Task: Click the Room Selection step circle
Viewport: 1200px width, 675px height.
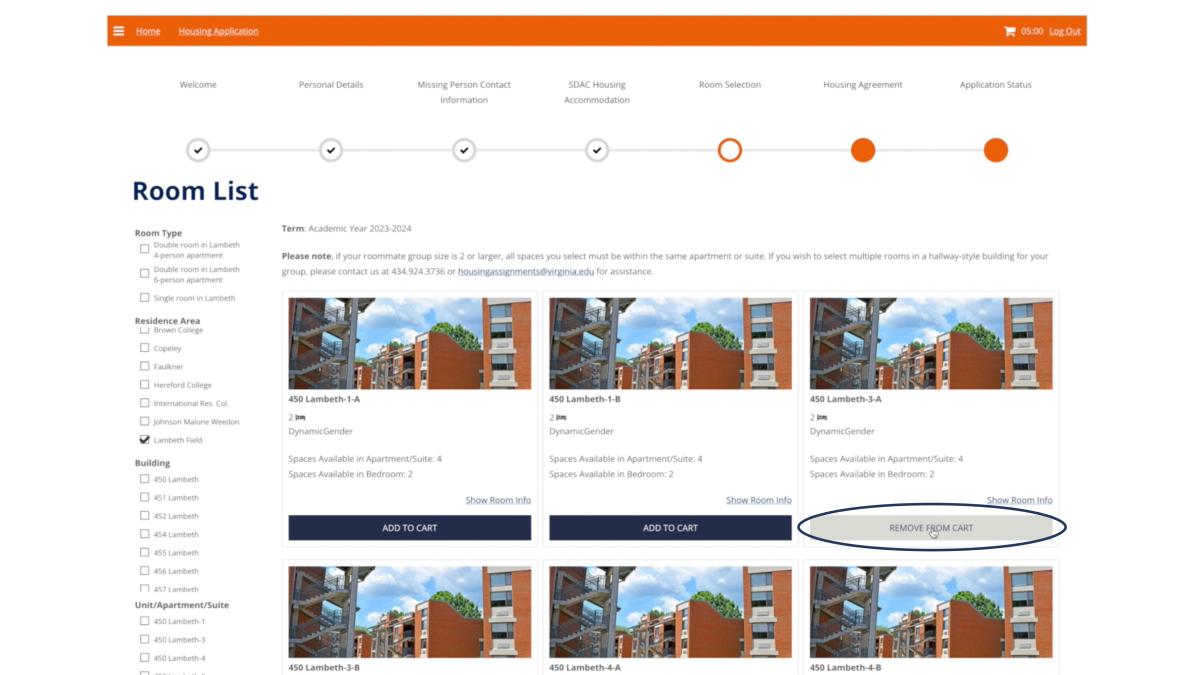Action: [730, 150]
